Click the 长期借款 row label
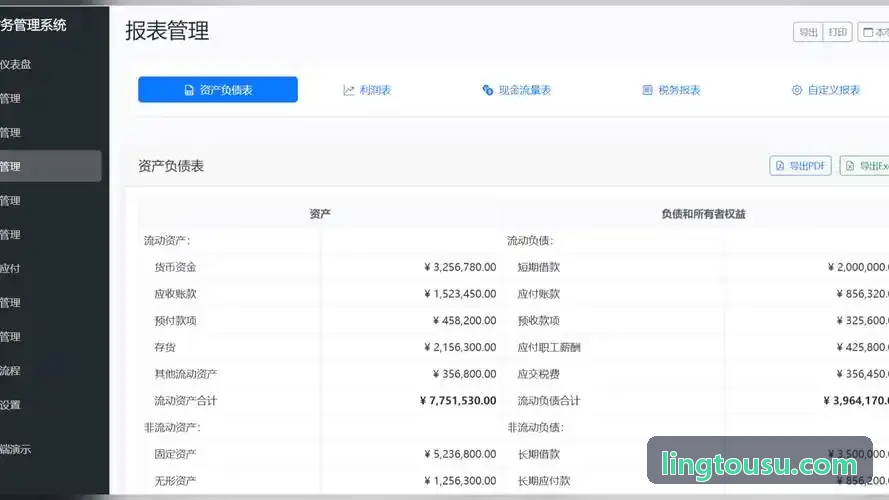889x500 pixels. 539,454
